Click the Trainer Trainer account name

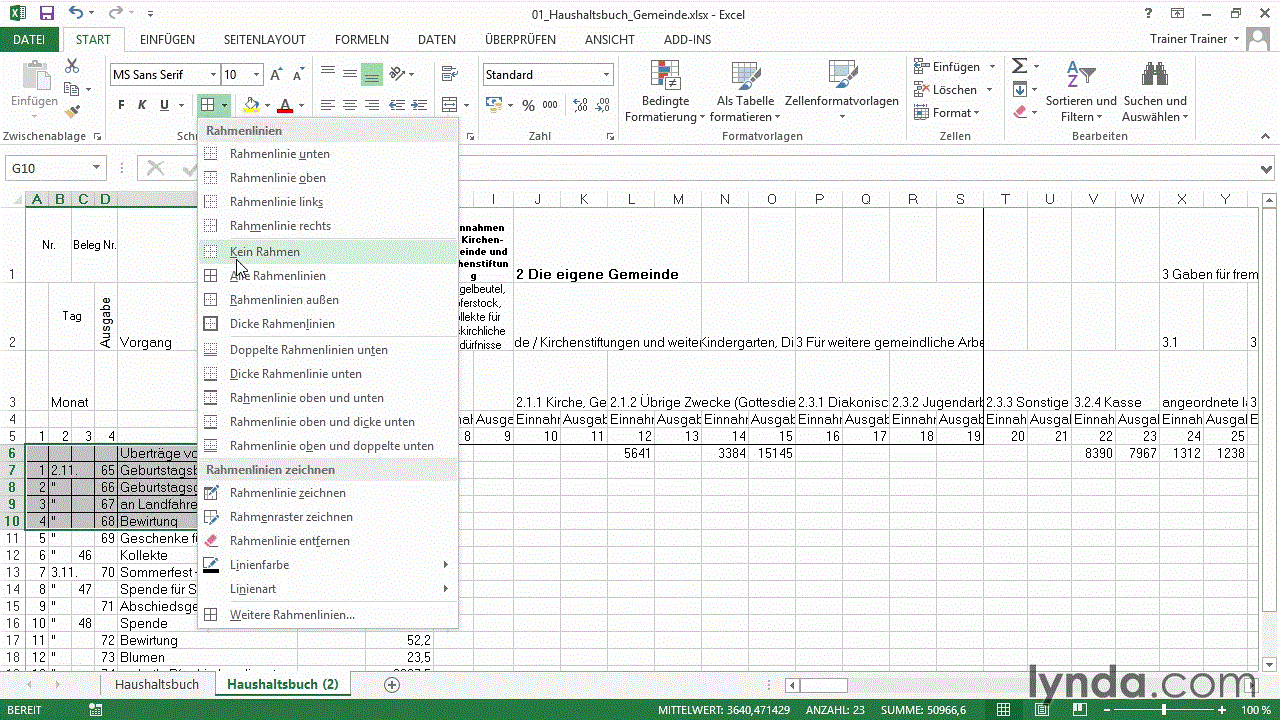point(1189,40)
